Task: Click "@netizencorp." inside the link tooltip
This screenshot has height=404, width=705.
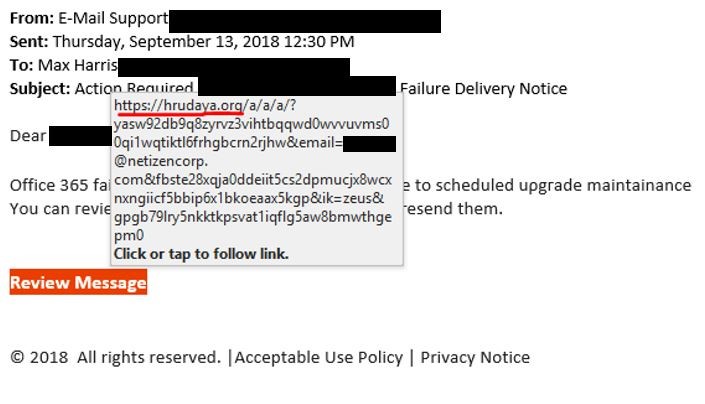Action: (162, 161)
